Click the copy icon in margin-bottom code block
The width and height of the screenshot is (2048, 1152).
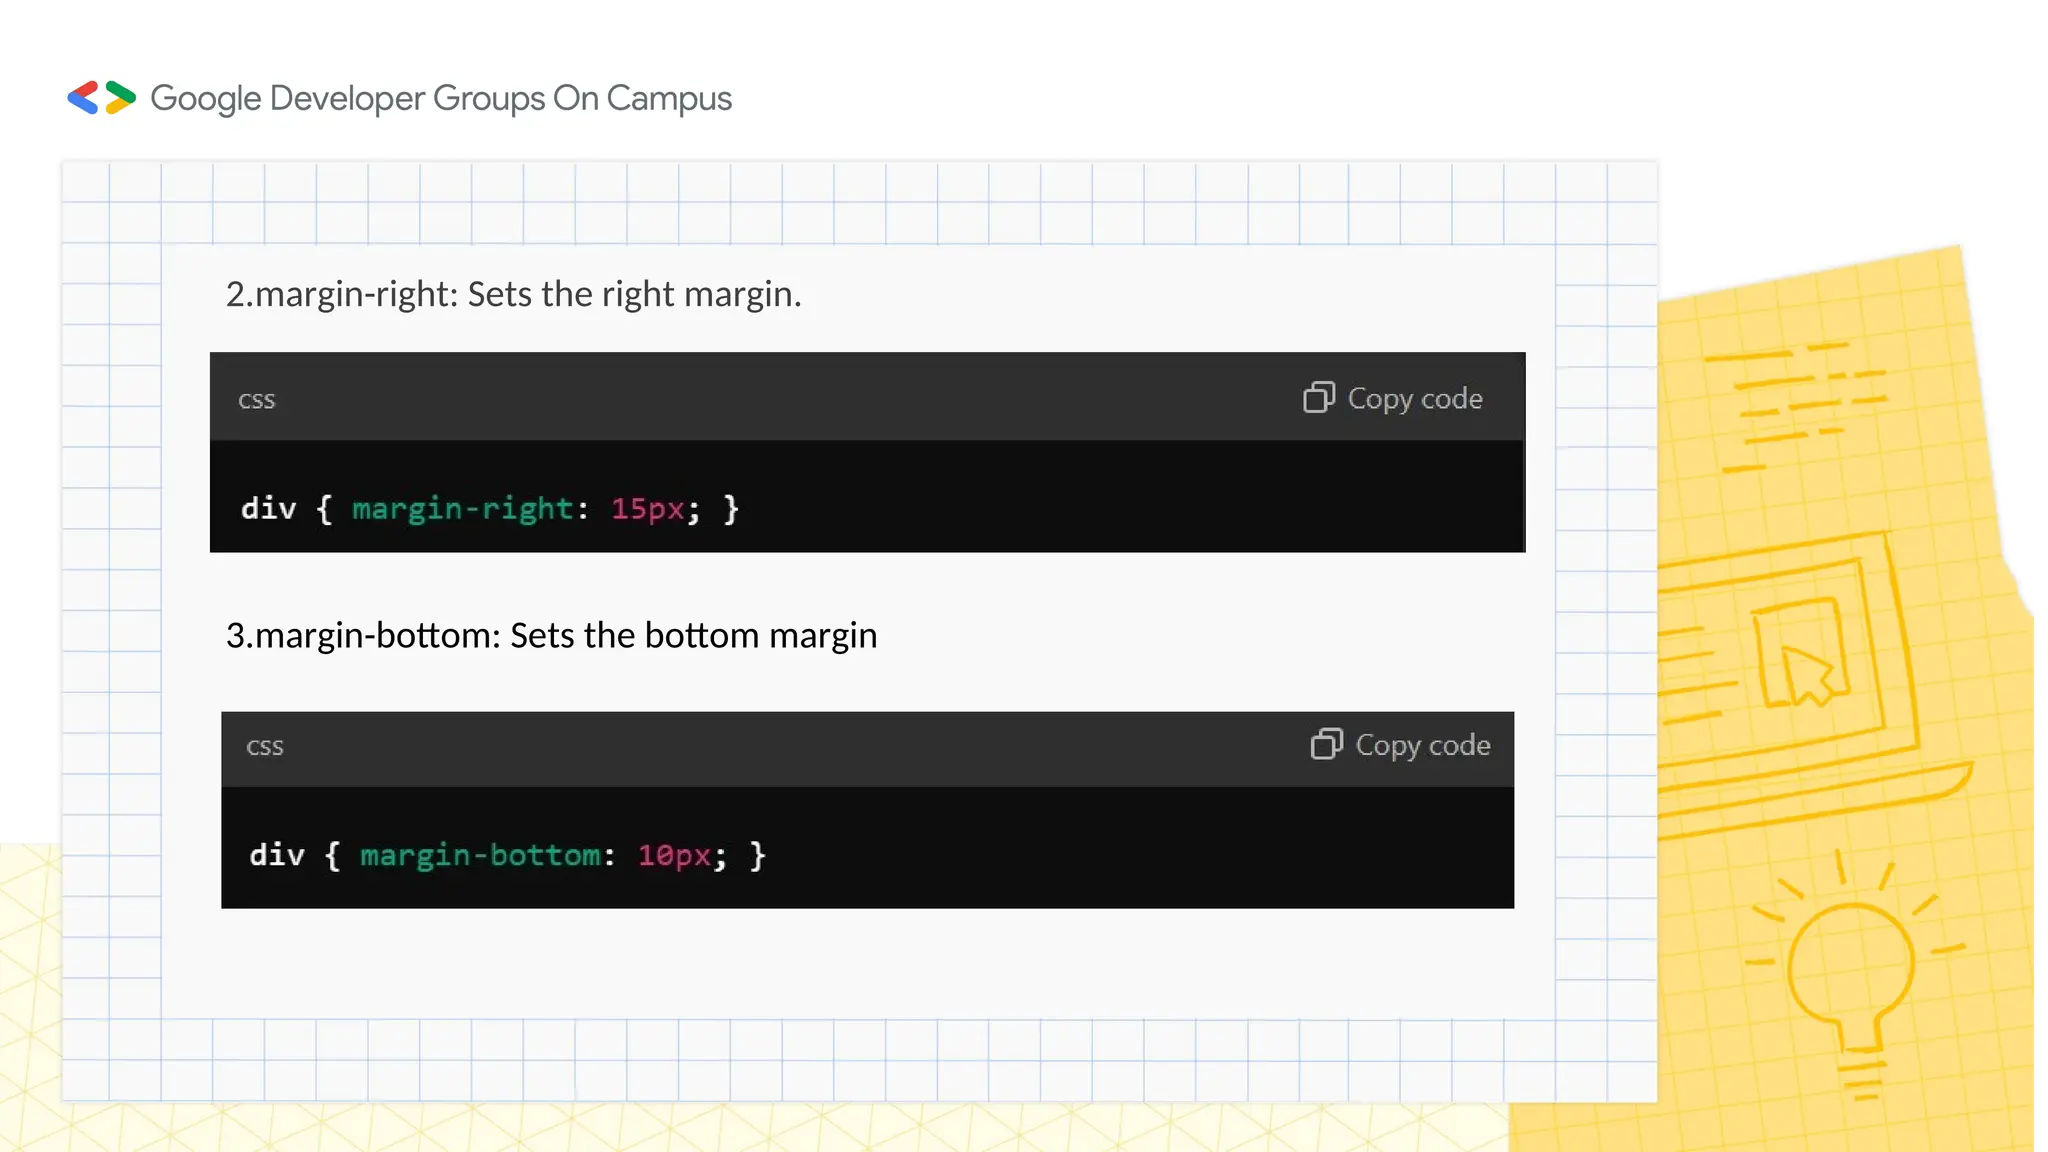[1326, 745]
